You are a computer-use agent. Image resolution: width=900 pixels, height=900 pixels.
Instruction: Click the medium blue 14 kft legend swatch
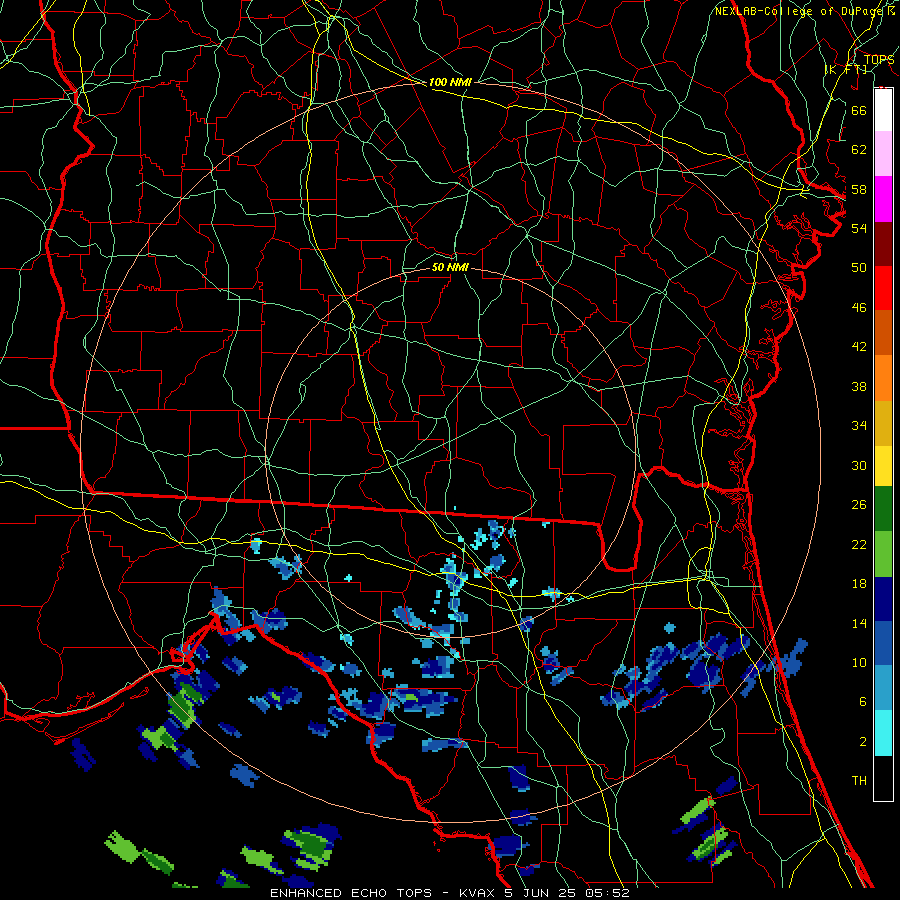(x=883, y=643)
